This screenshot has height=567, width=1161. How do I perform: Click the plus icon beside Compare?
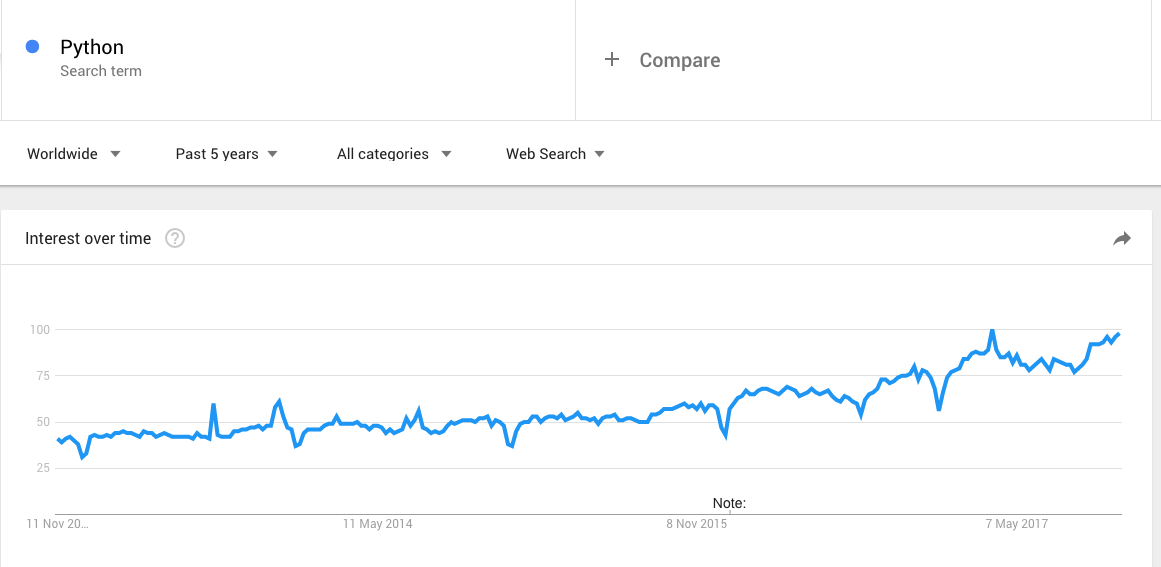pyautogui.click(x=612, y=59)
